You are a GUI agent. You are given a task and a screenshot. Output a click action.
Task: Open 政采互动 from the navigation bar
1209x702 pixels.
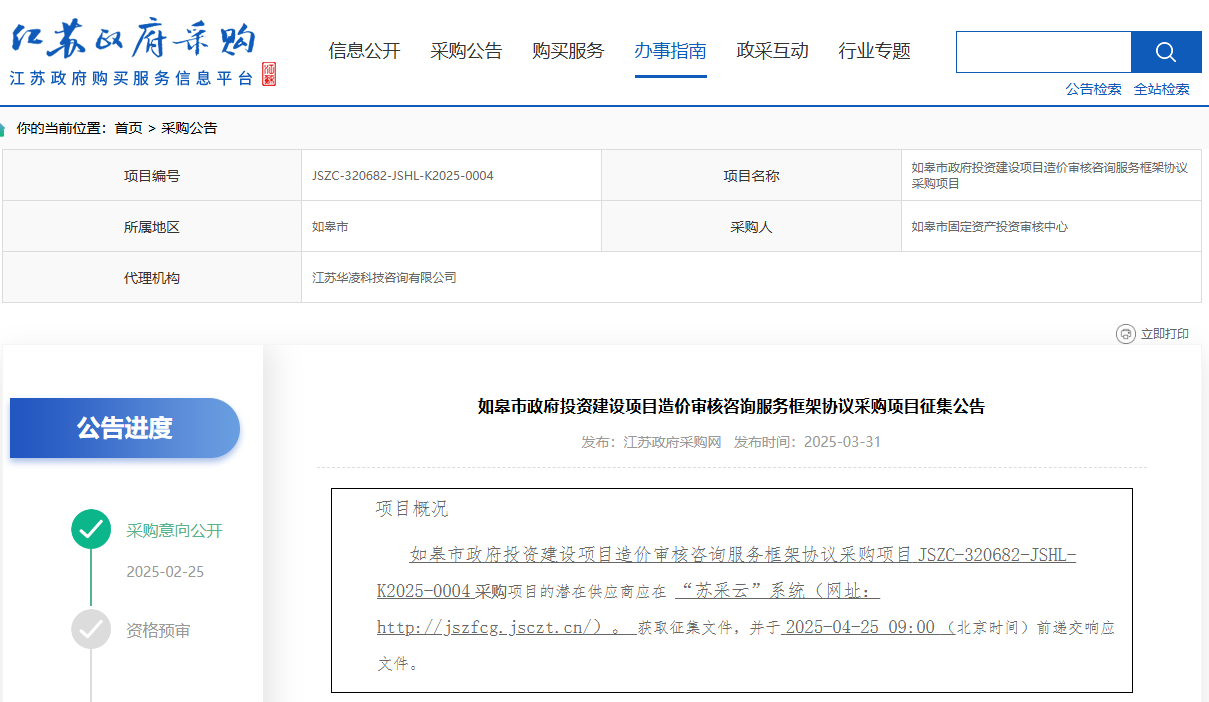click(x=772, y=51)
